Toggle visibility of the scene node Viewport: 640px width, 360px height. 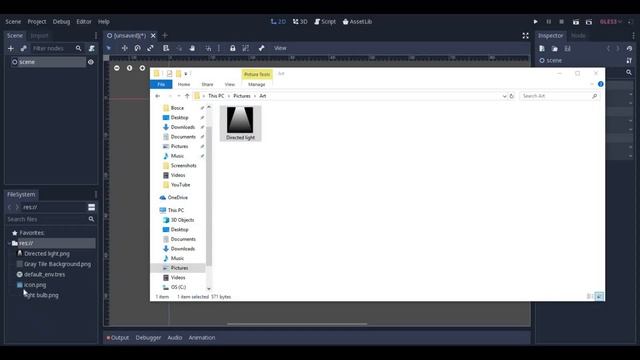pyautogui.click(x=91, y=62)
